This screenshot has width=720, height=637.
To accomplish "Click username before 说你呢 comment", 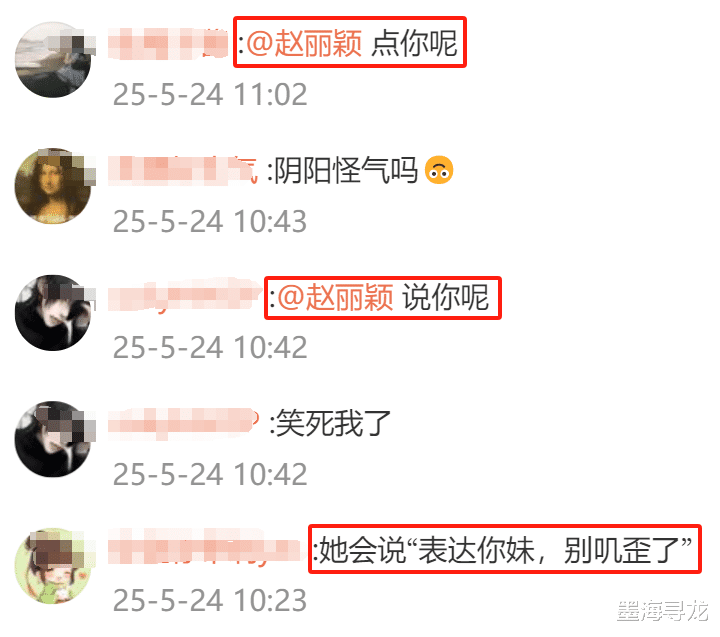I will (x=185, y=297).
